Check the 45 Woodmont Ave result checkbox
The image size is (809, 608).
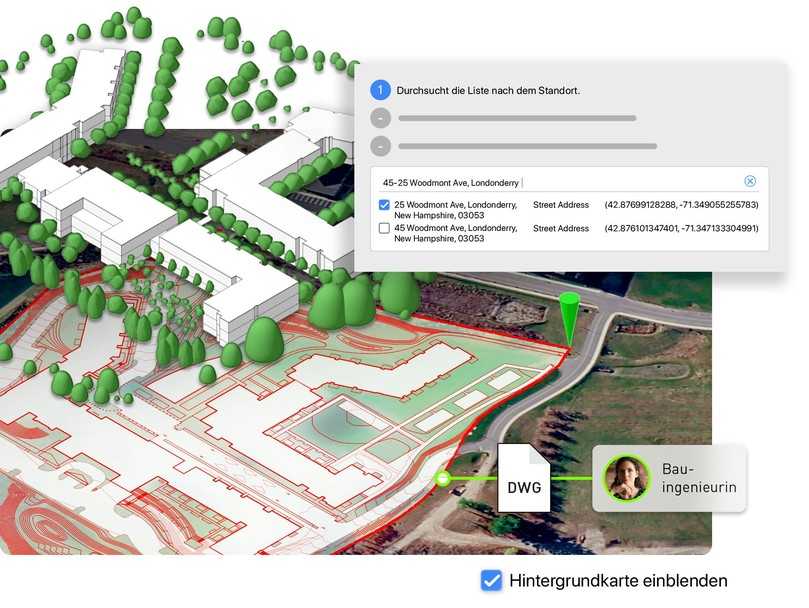point(384,228)
